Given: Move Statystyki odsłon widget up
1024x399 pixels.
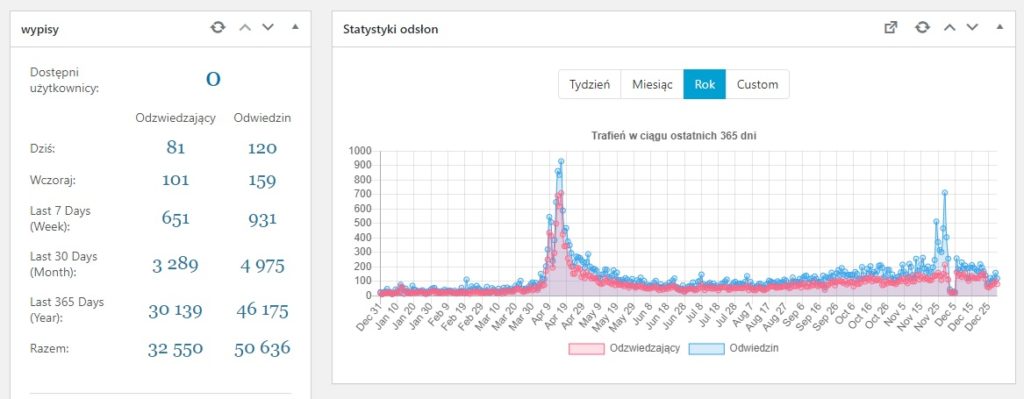Looking at the screenshot, I should 950,27.
